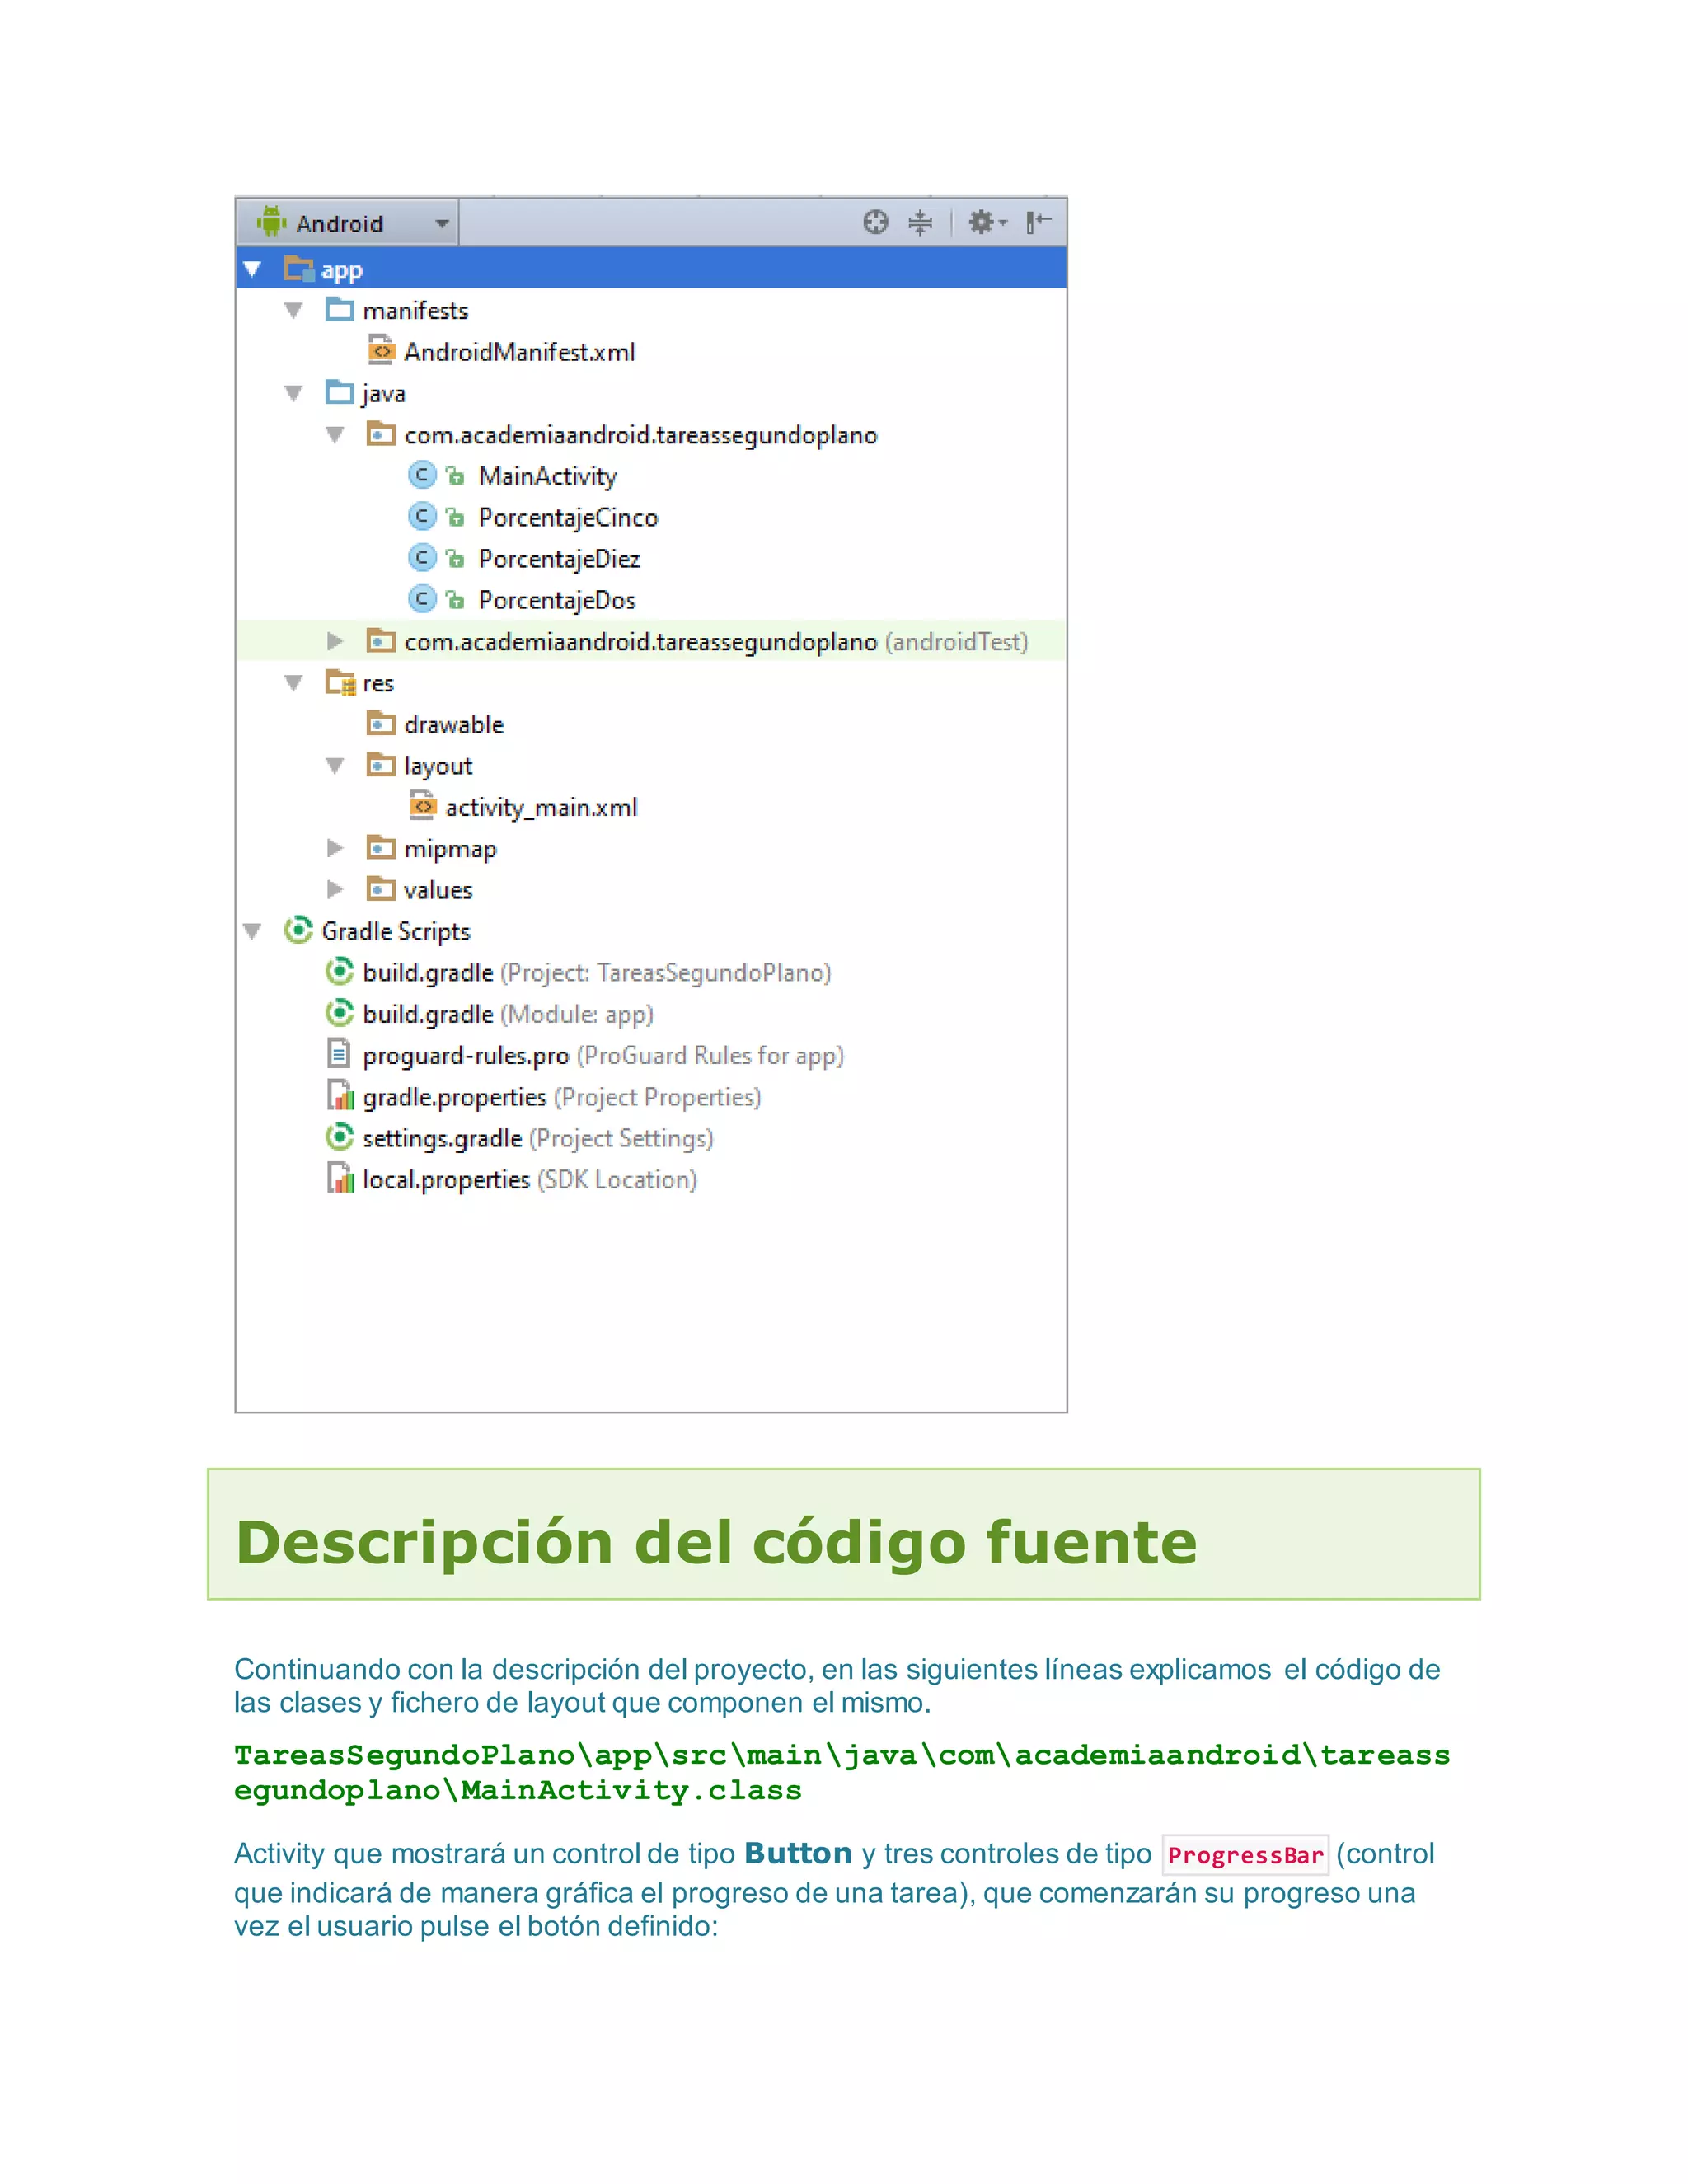Select local.properties SDK Location entry
The width and height of the screenshot is (1688, 2184).
[x=530, y=1180]
